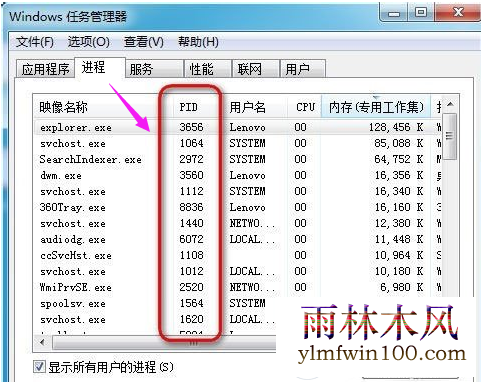Image resolution: width=481 pixels, height=382 pixels.
Task: Maximize the Task Manager window
Action: tap(421, 12)
